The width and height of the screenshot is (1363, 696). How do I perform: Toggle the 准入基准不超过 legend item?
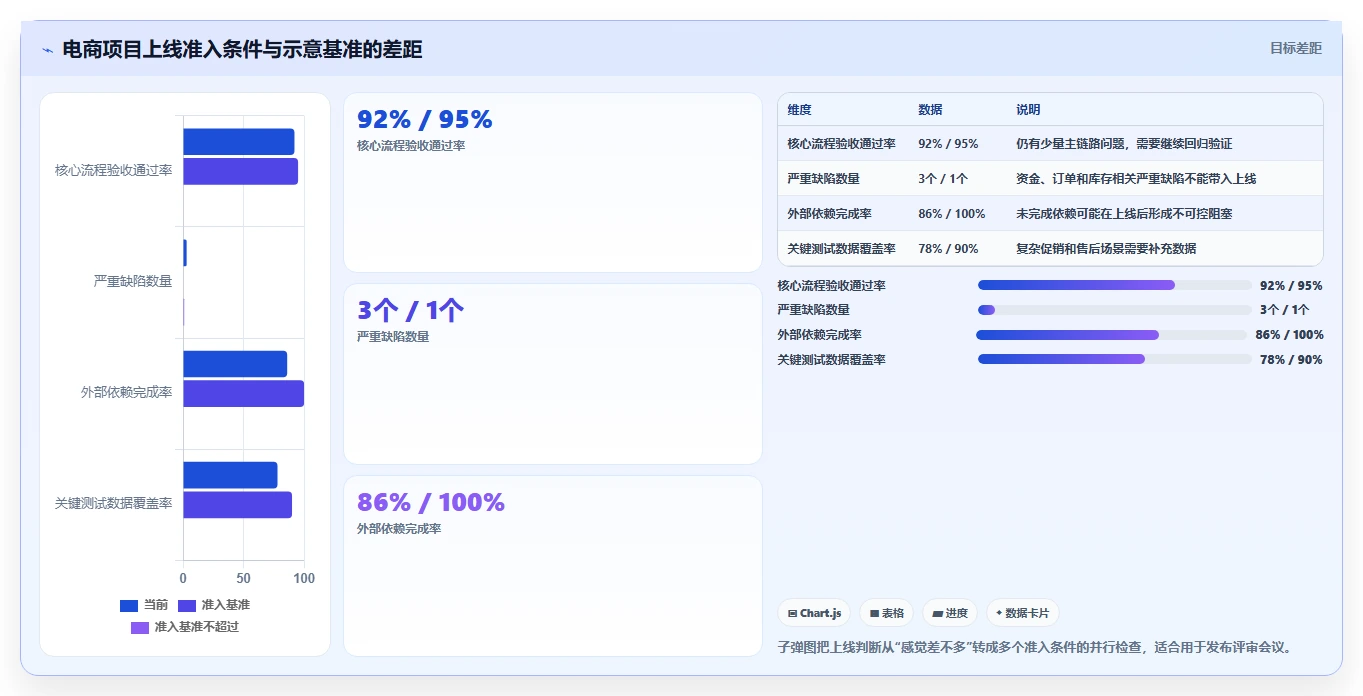pyautogui.click(x=185, y=627)
